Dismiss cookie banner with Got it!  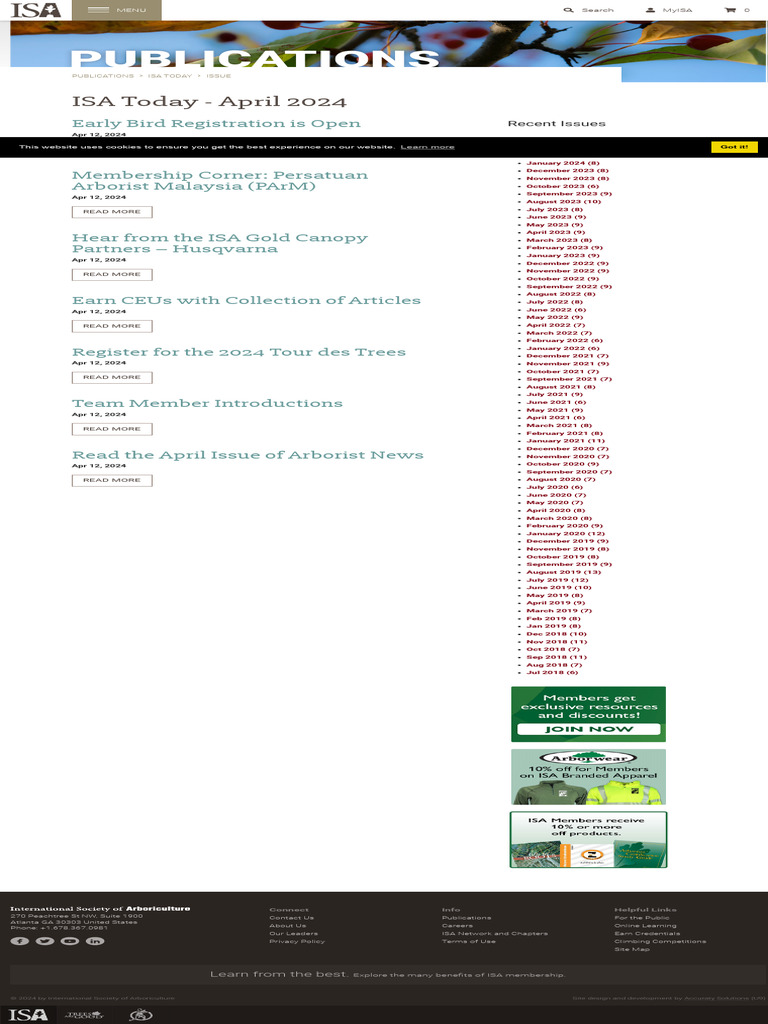(734, 147)
